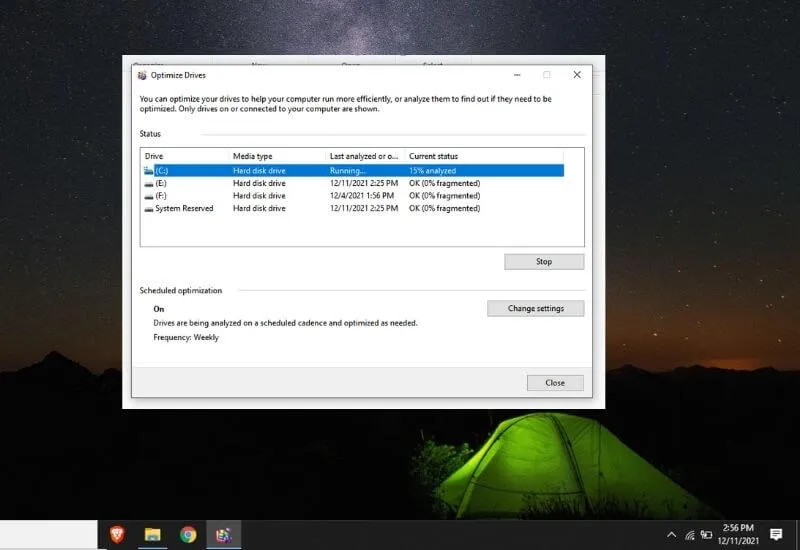Open the clock showing 2:56 PM
The width and height of the screenshot is (800, 550).
738,534
